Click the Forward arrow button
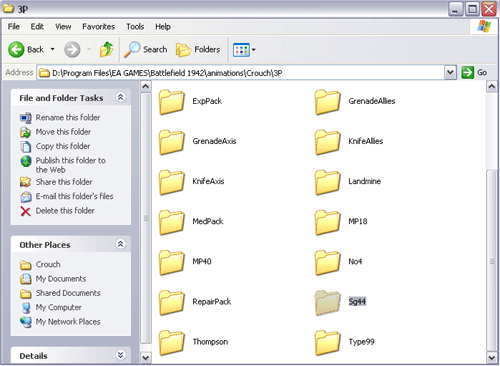The height and width of the screenshot is (366, 500). pyautogui.click(x=72, y=50)
